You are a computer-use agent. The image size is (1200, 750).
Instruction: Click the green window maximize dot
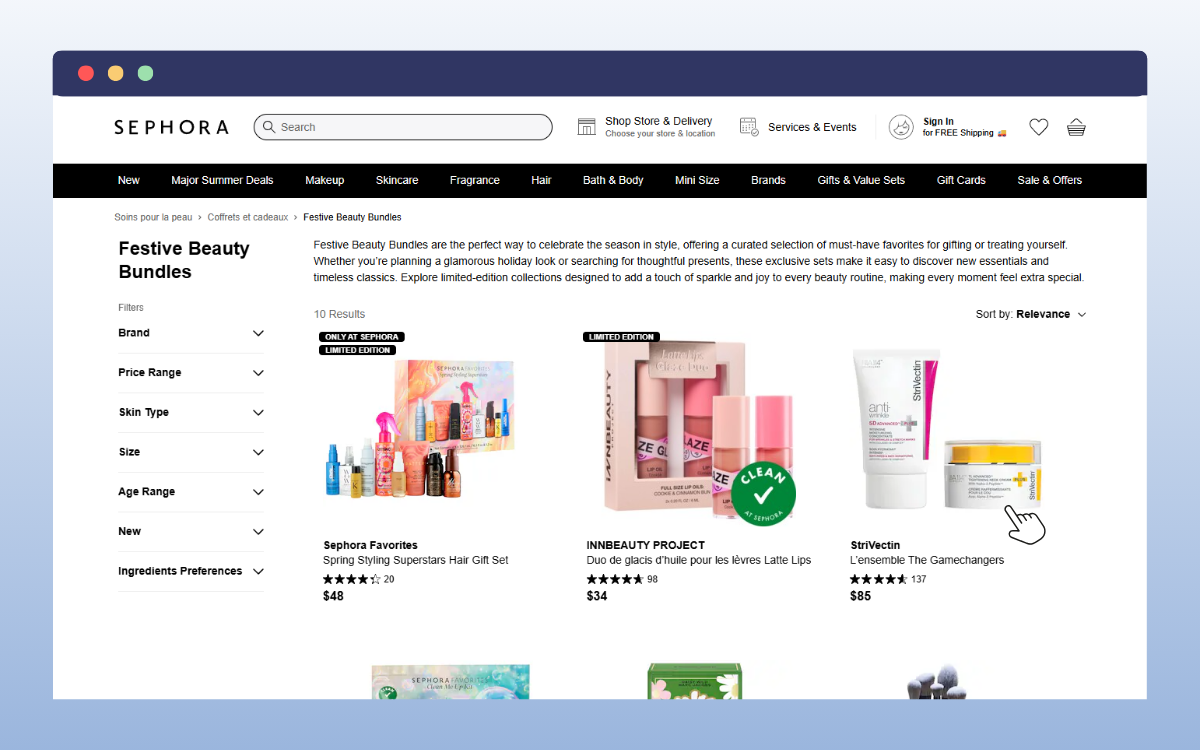pyautogui.click(x=146, y=73)
